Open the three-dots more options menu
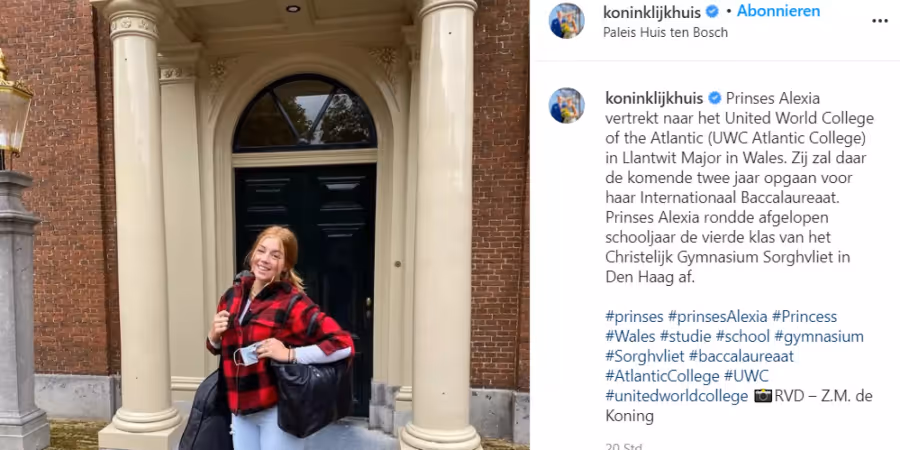900x450 pixels. coord(879,21)
